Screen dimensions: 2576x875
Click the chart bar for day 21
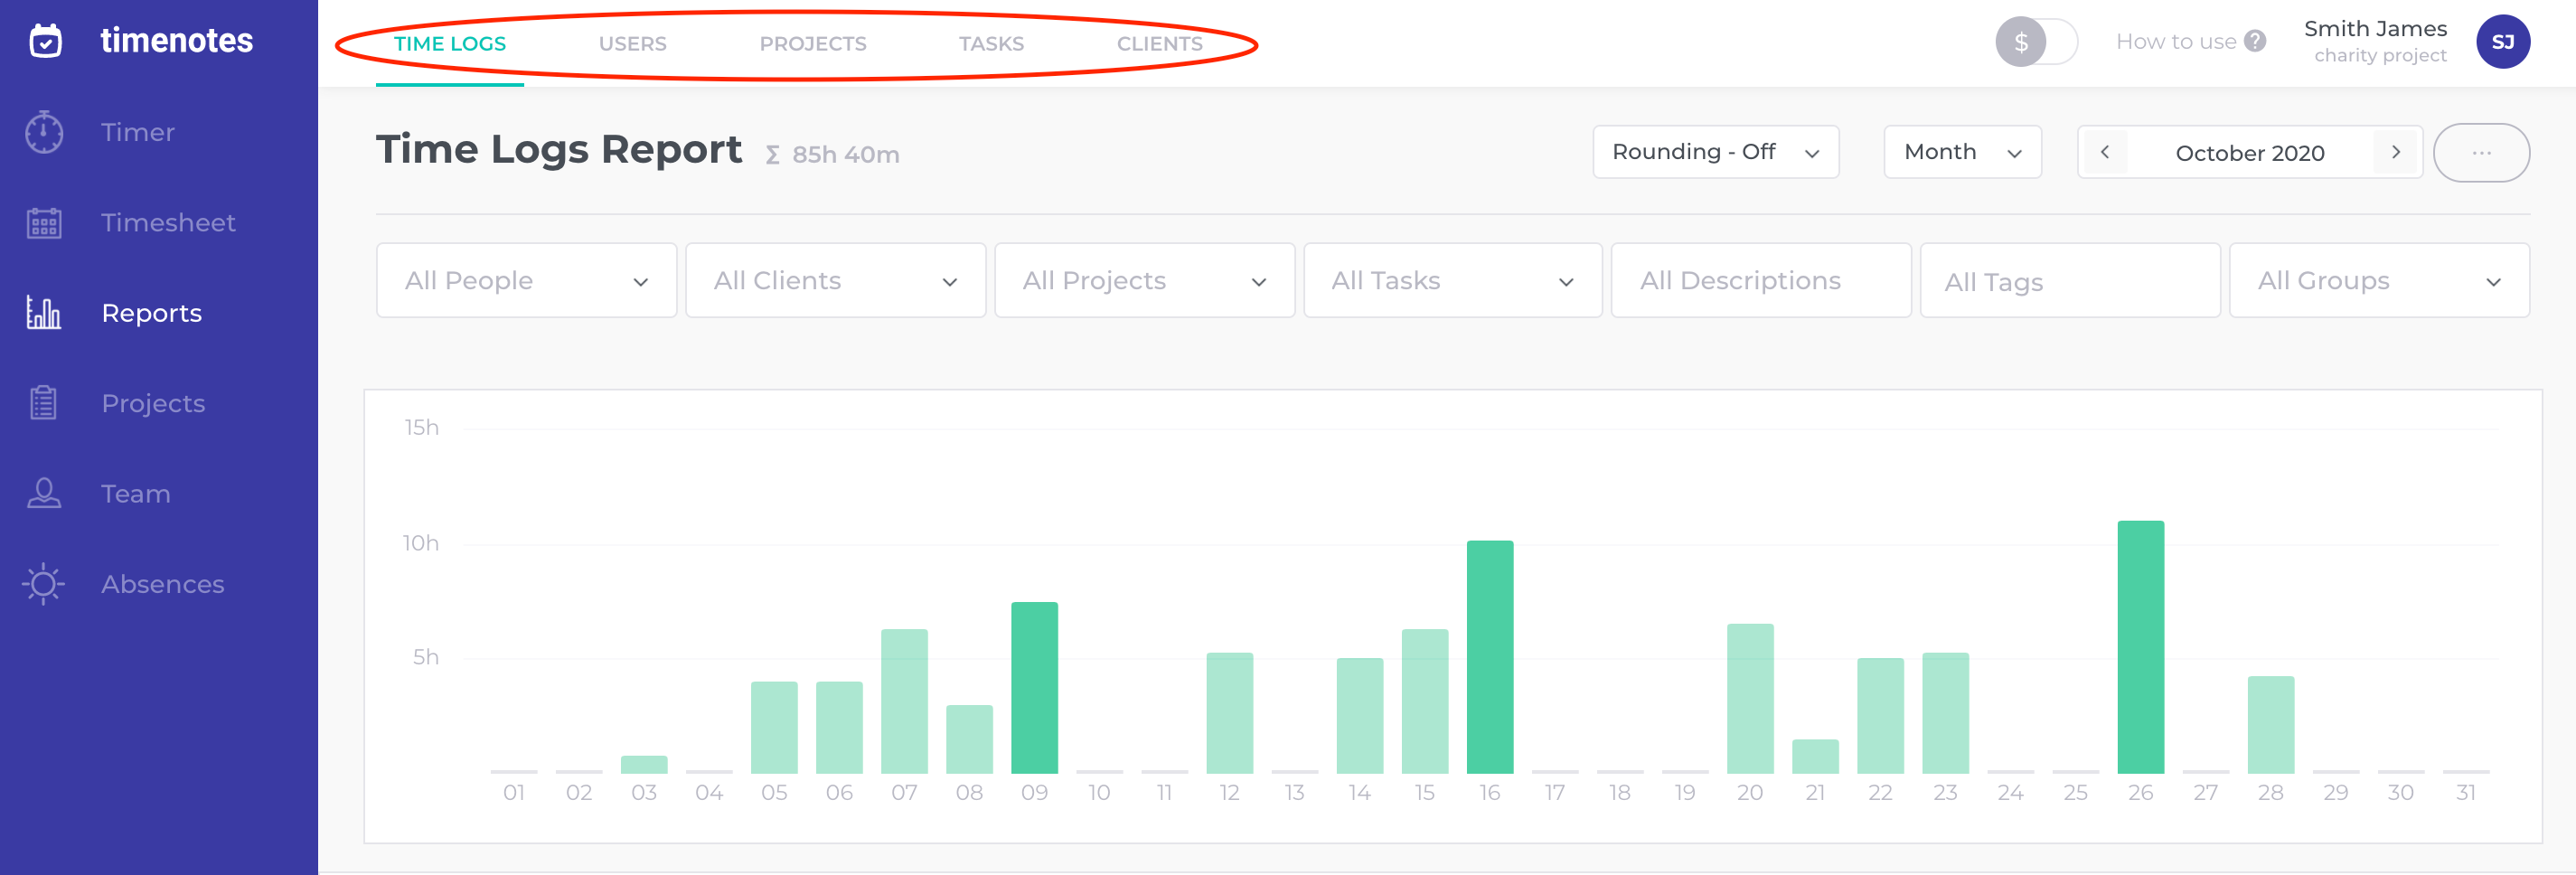pyautogui.click(x=1815, y=757)
